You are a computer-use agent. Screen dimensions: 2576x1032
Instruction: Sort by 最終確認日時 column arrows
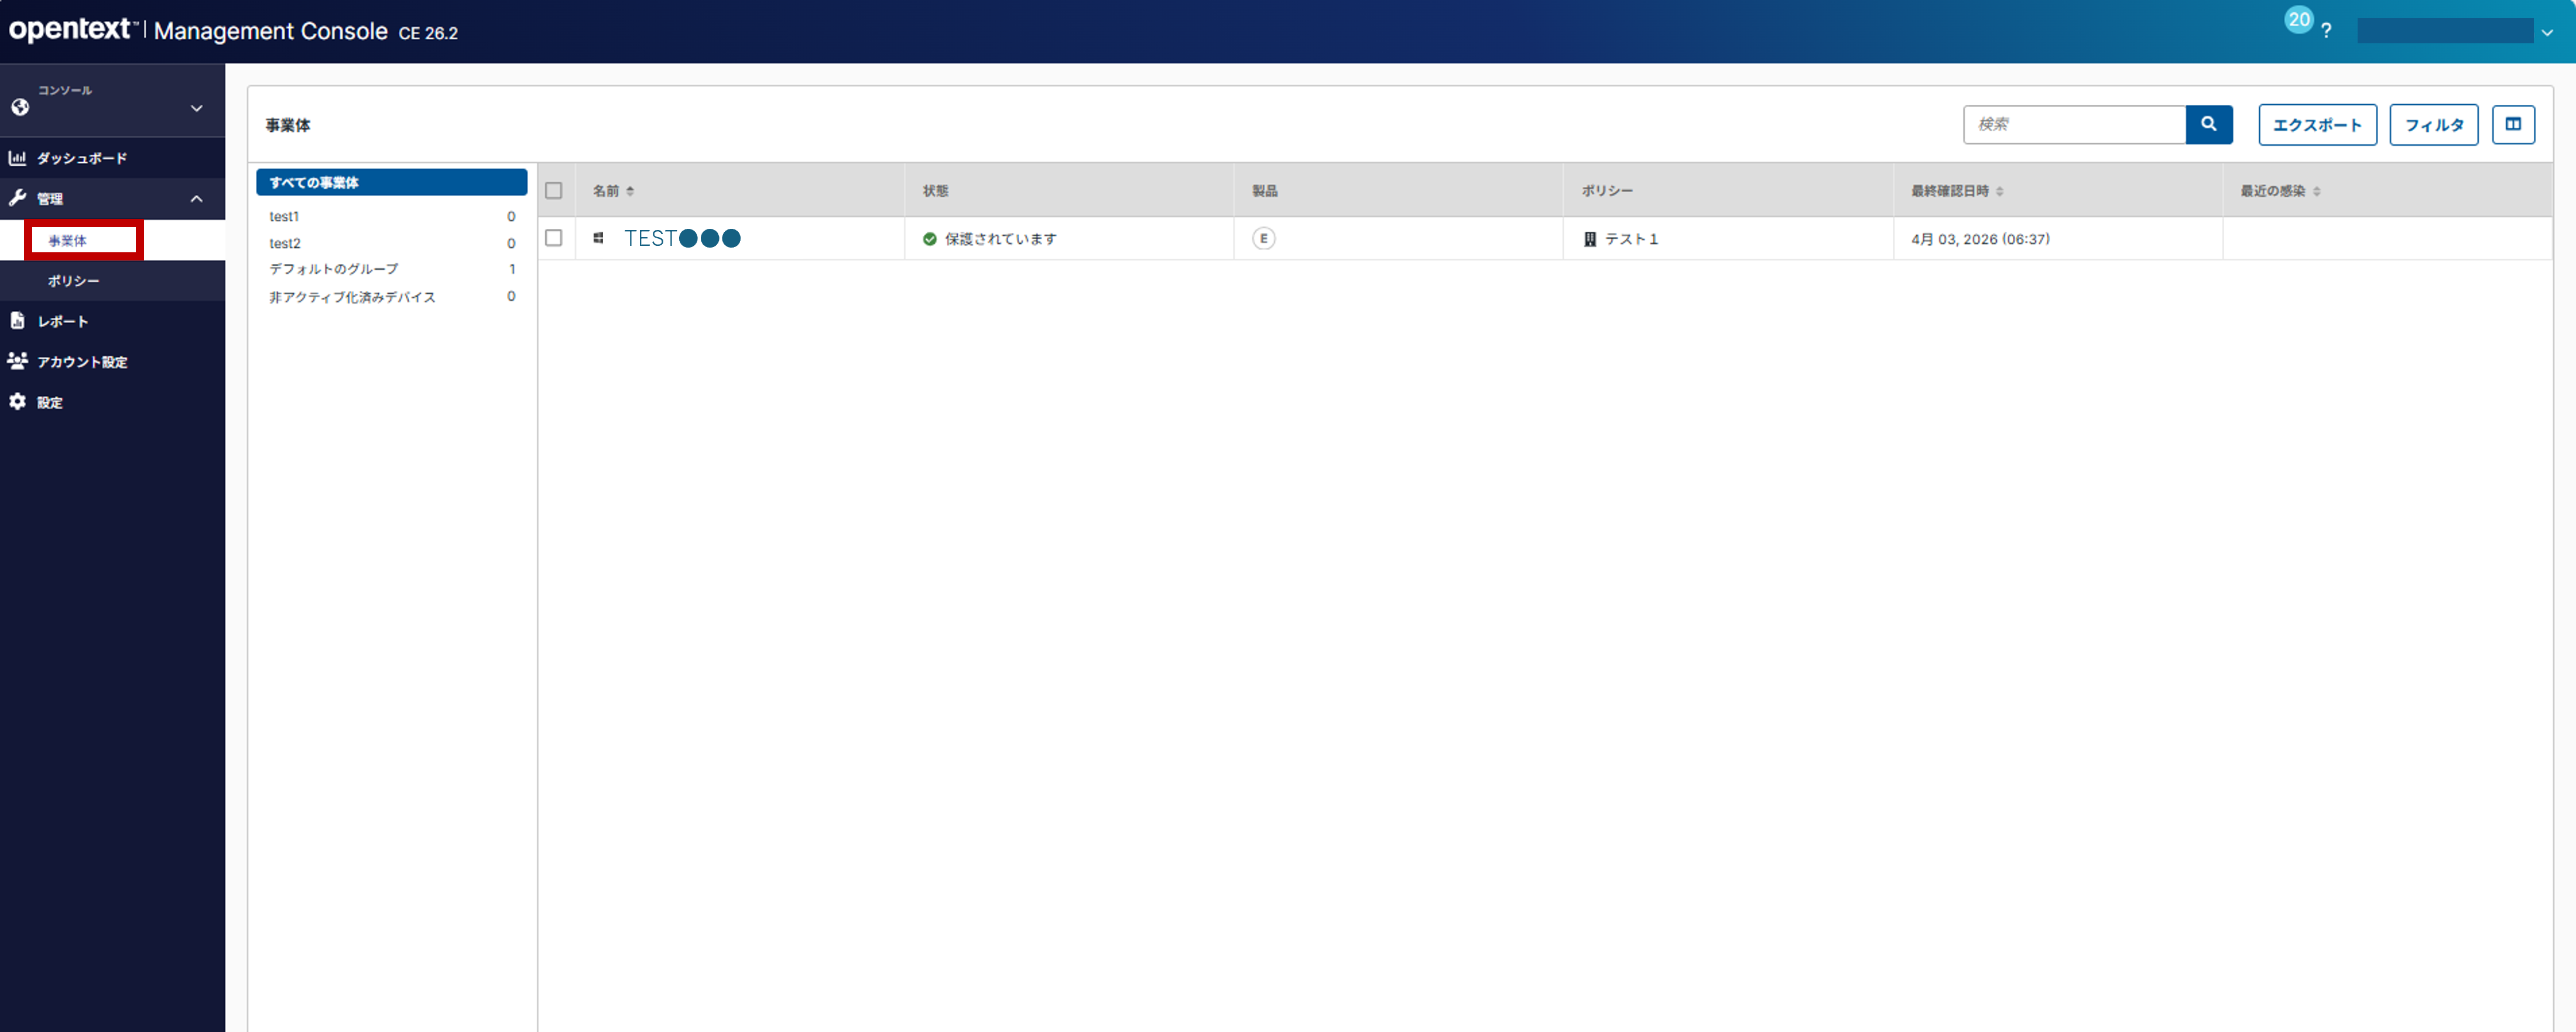click(1999, 191)
